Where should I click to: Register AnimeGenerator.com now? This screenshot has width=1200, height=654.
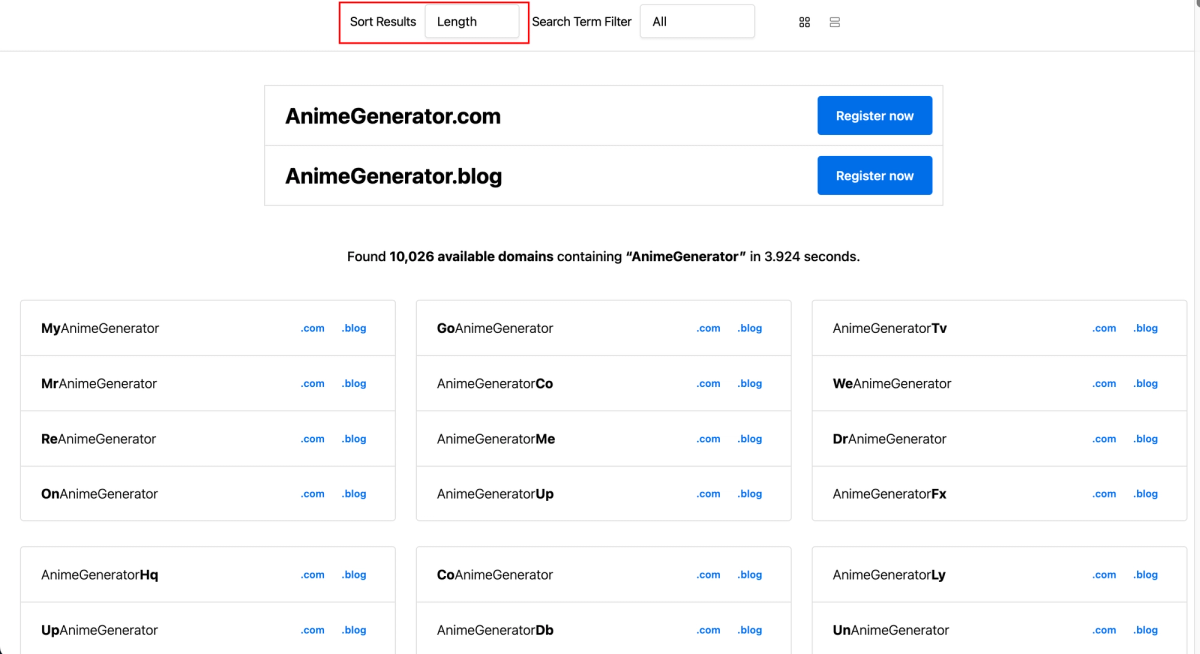(875, 116)
